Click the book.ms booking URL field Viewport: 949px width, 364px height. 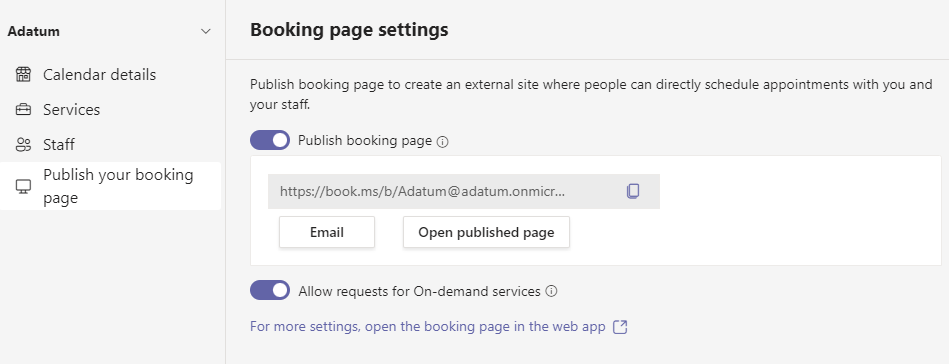coord(464,191)
